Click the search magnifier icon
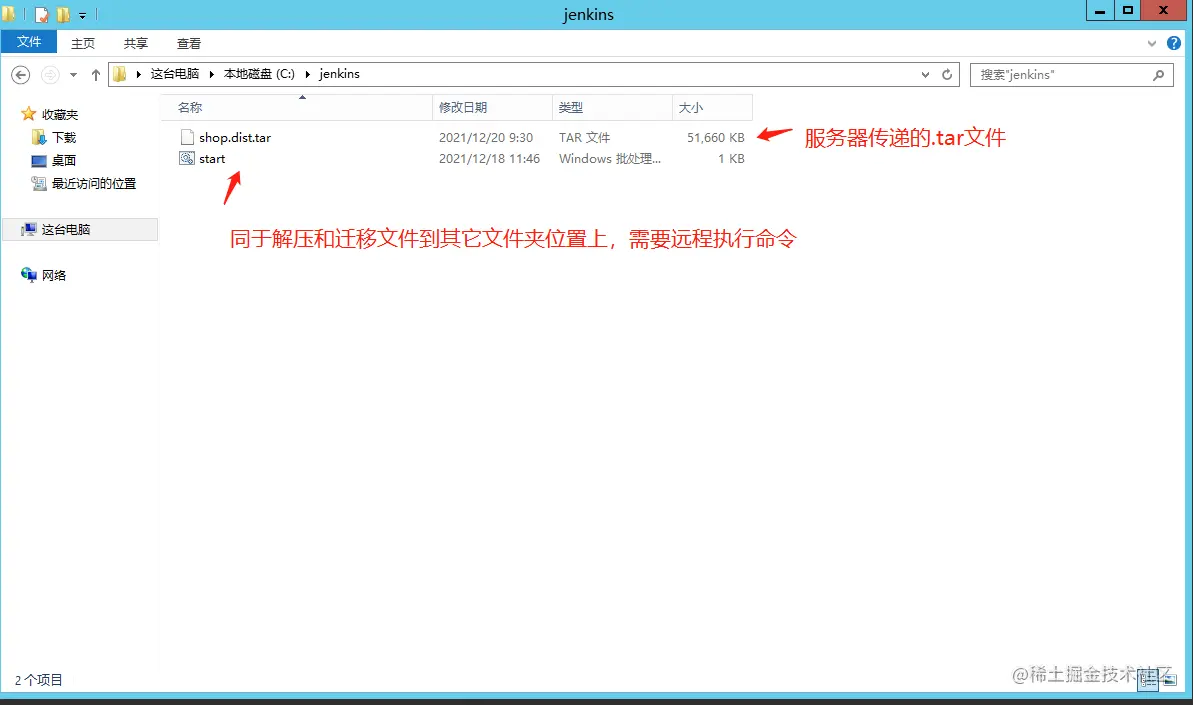Image resolution: width=1193 pixels, height=705 pixels. (1158, 75)
